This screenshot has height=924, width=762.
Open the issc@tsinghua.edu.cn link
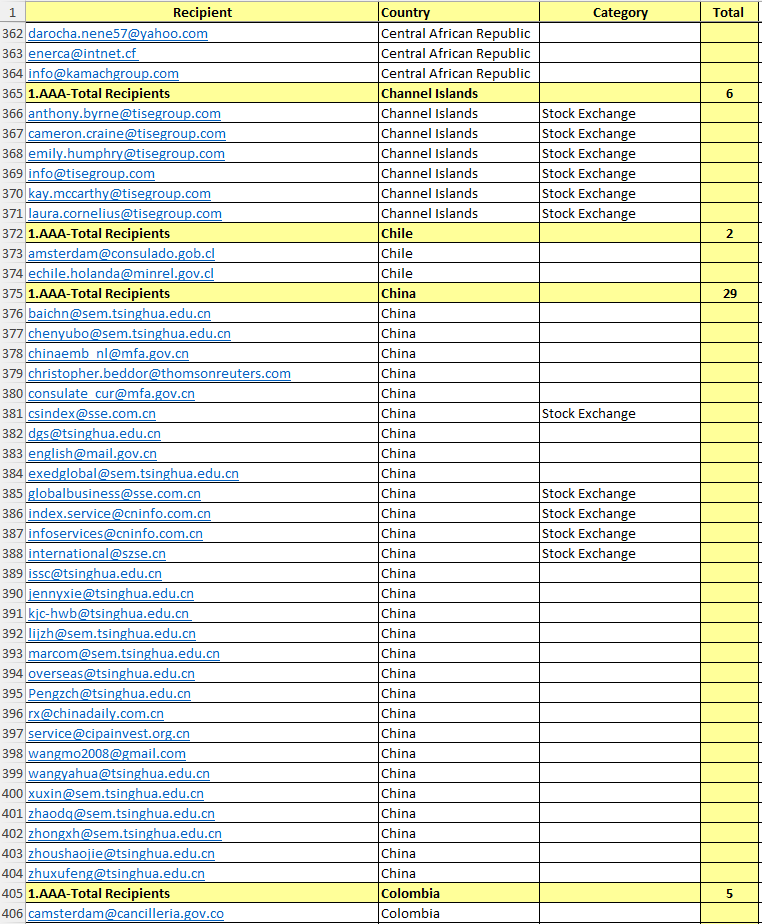[x=95, y=575]
